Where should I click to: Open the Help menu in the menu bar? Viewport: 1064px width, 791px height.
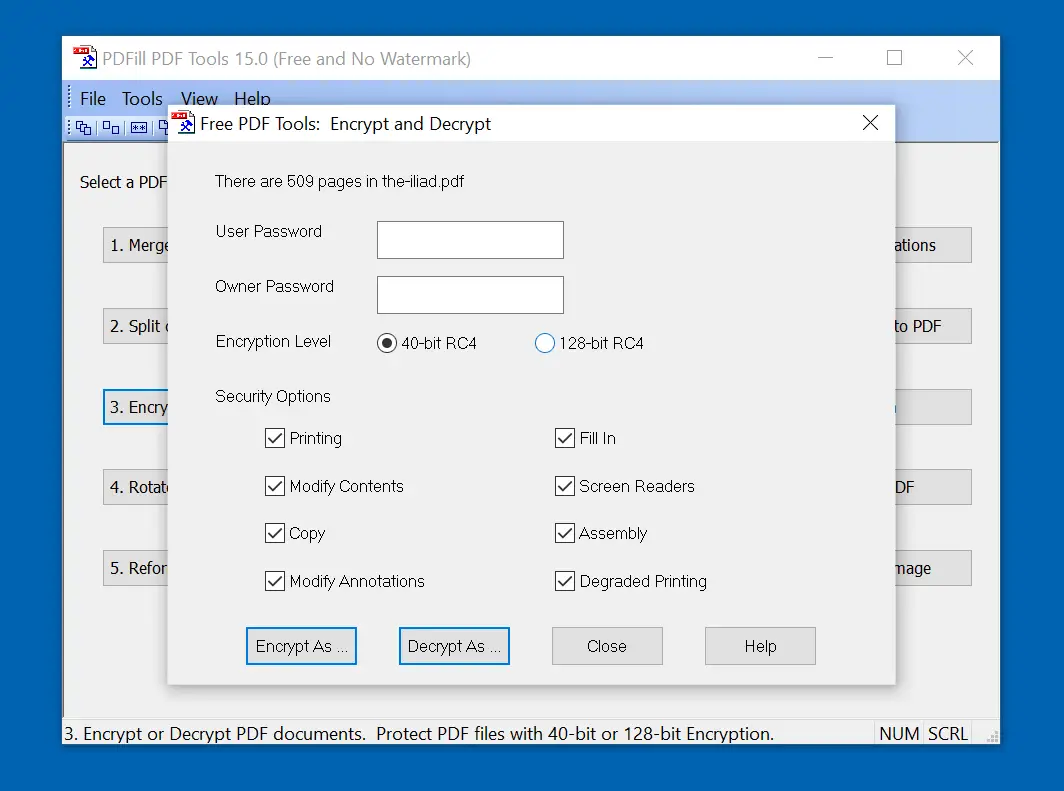(x=252, y=98)
